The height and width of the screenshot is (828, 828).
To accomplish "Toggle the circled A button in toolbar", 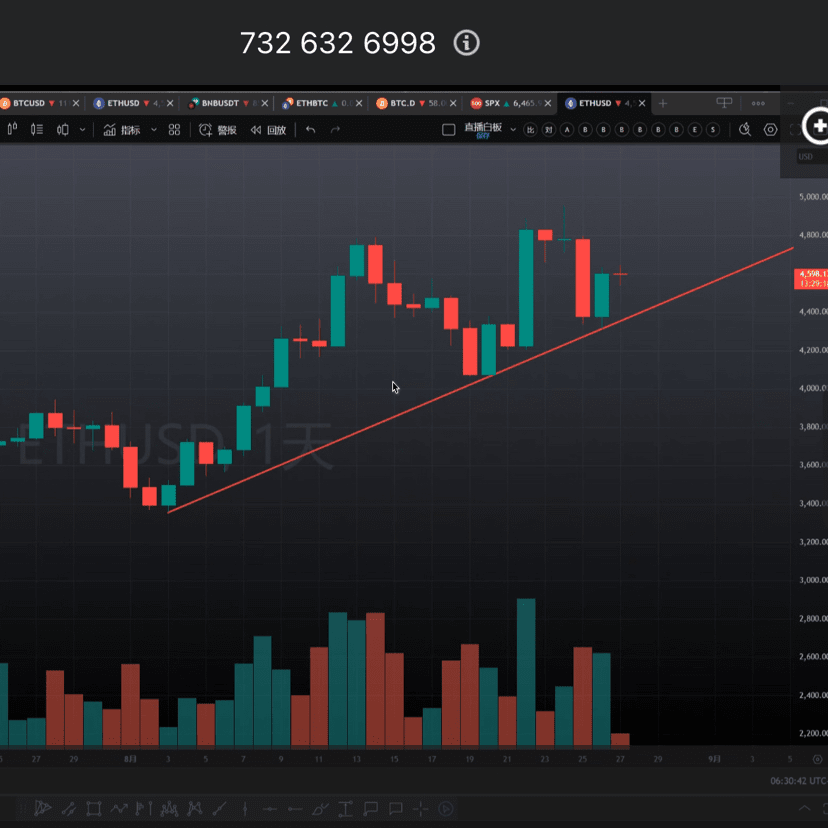I will tap(566, 130).
